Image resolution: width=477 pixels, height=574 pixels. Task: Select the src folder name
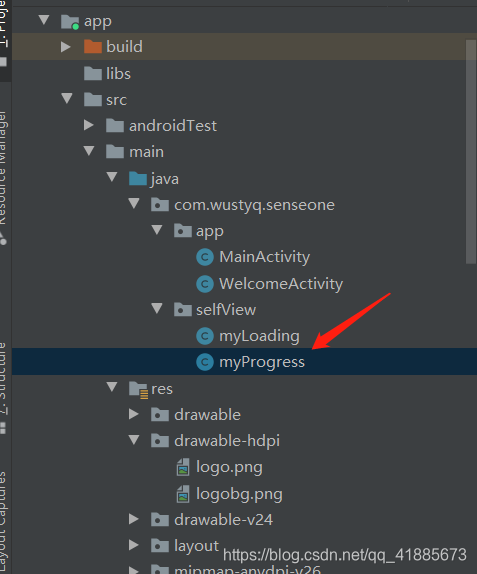tap(116, 100)
